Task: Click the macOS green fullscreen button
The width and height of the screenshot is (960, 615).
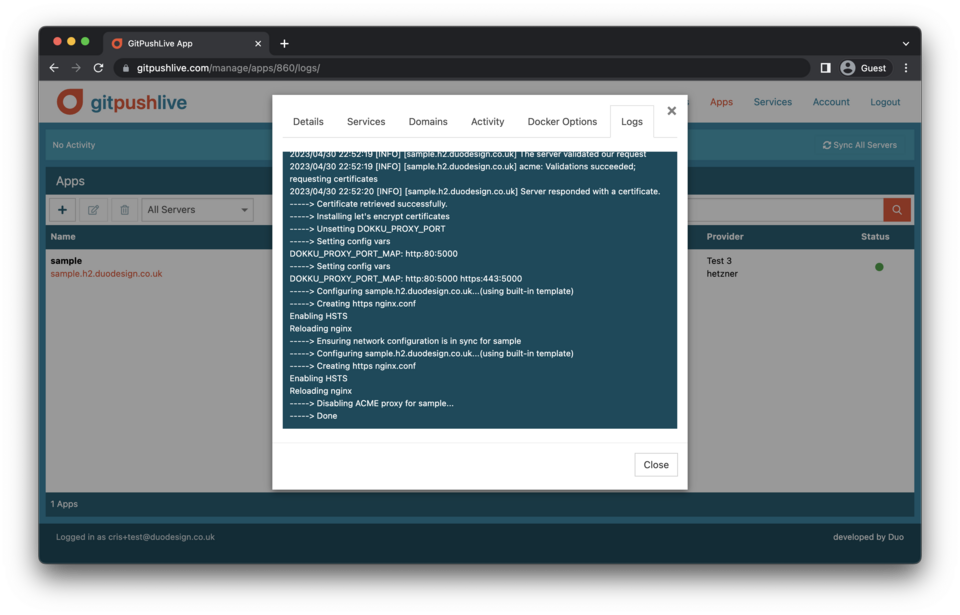Action: [85, 41]
